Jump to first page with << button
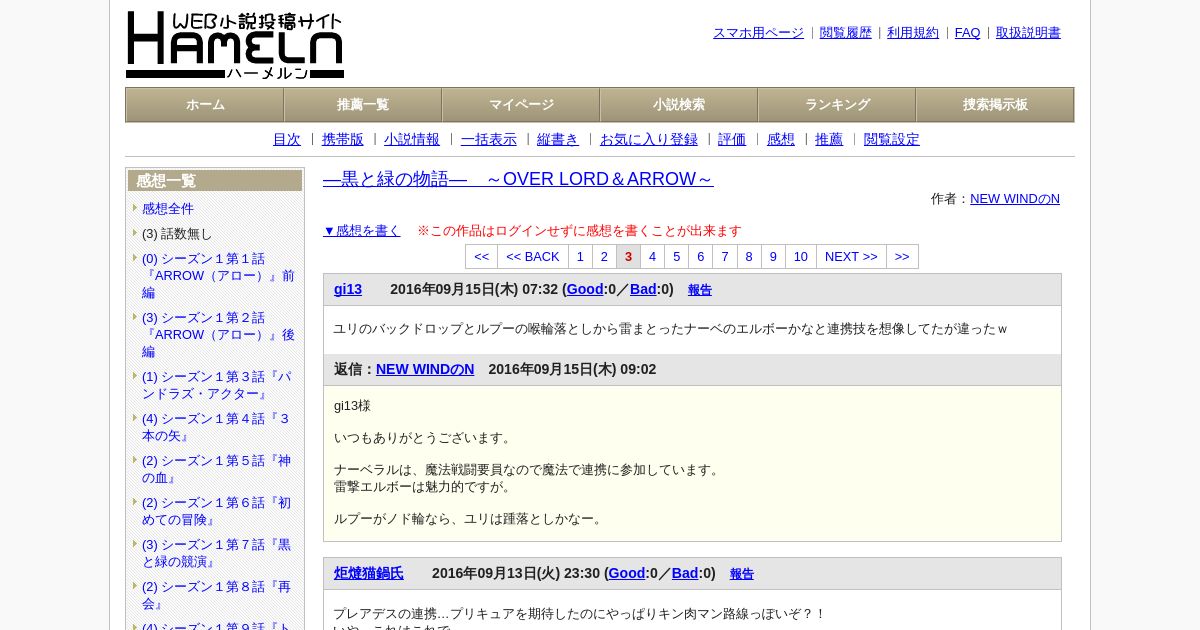1200x630 pixels. click(482, 257)
